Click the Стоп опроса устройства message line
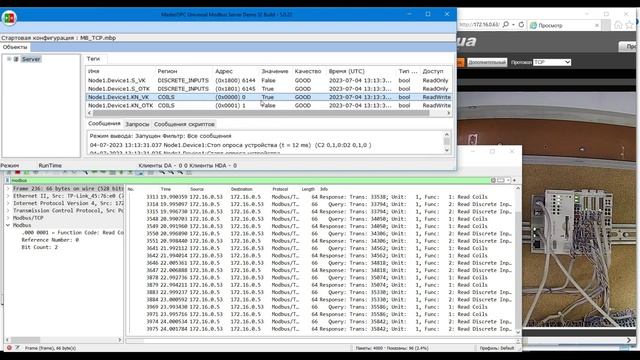The image size is (640, 360). (x=231, y=145)
